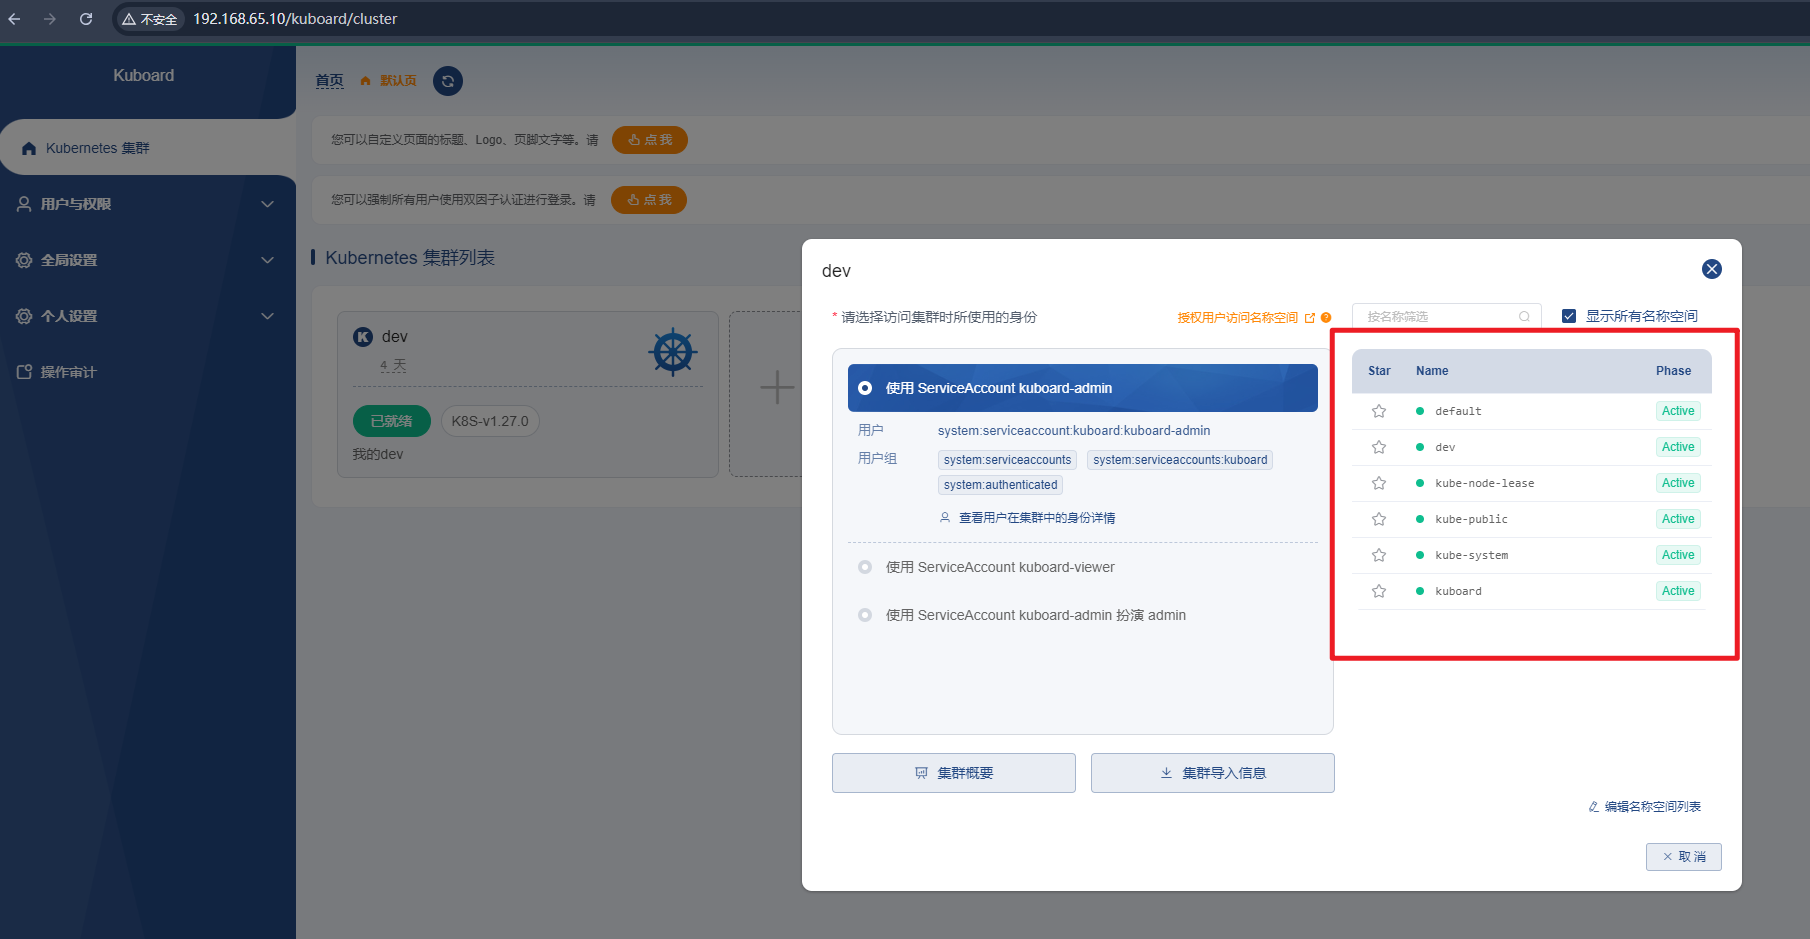The width and height of the screenshot is (1810, 939).
Task: Reload the page with browser refresh icon
Action: pos(86,19)
